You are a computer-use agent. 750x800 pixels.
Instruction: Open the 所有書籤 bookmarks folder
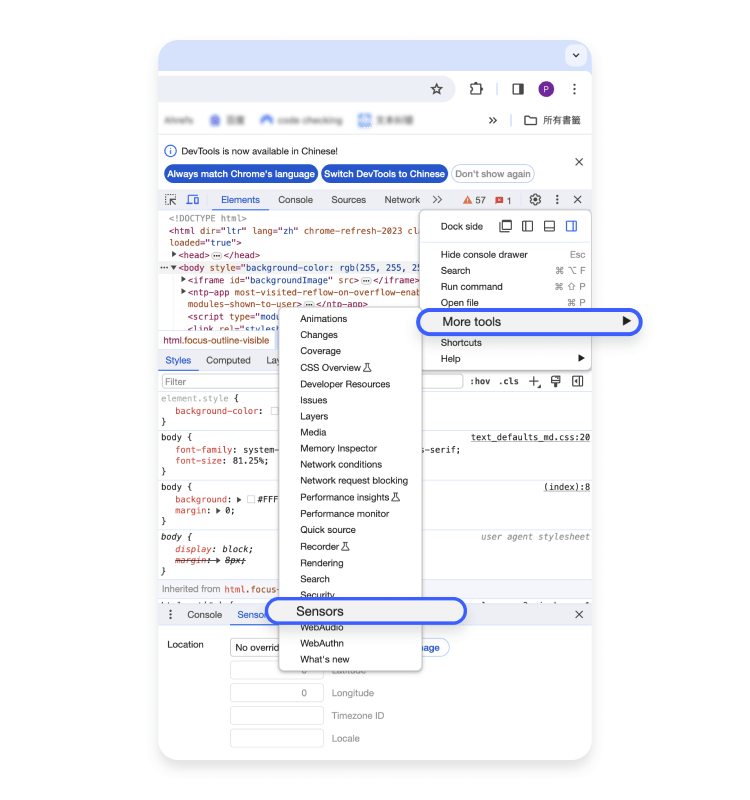click(553, 120)
